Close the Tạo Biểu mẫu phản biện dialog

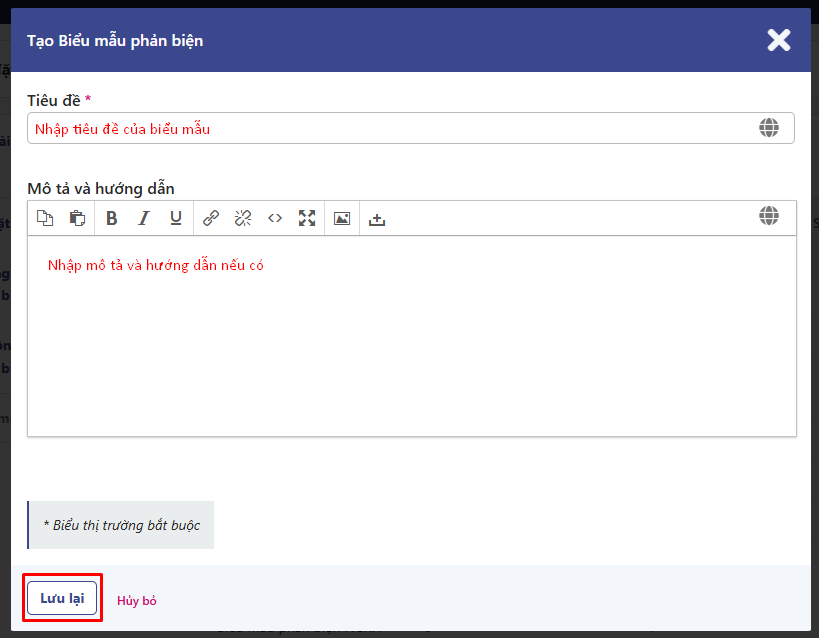click(778, 40)
